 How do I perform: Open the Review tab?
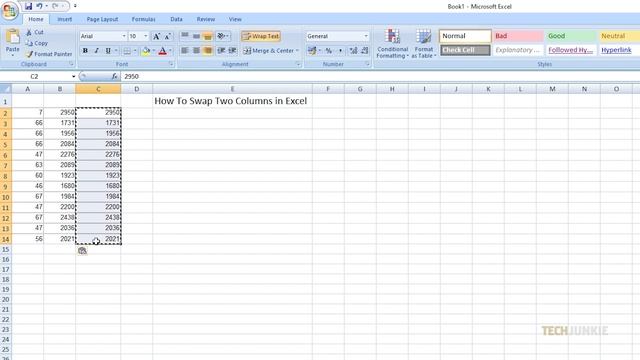tap(206, 19)
